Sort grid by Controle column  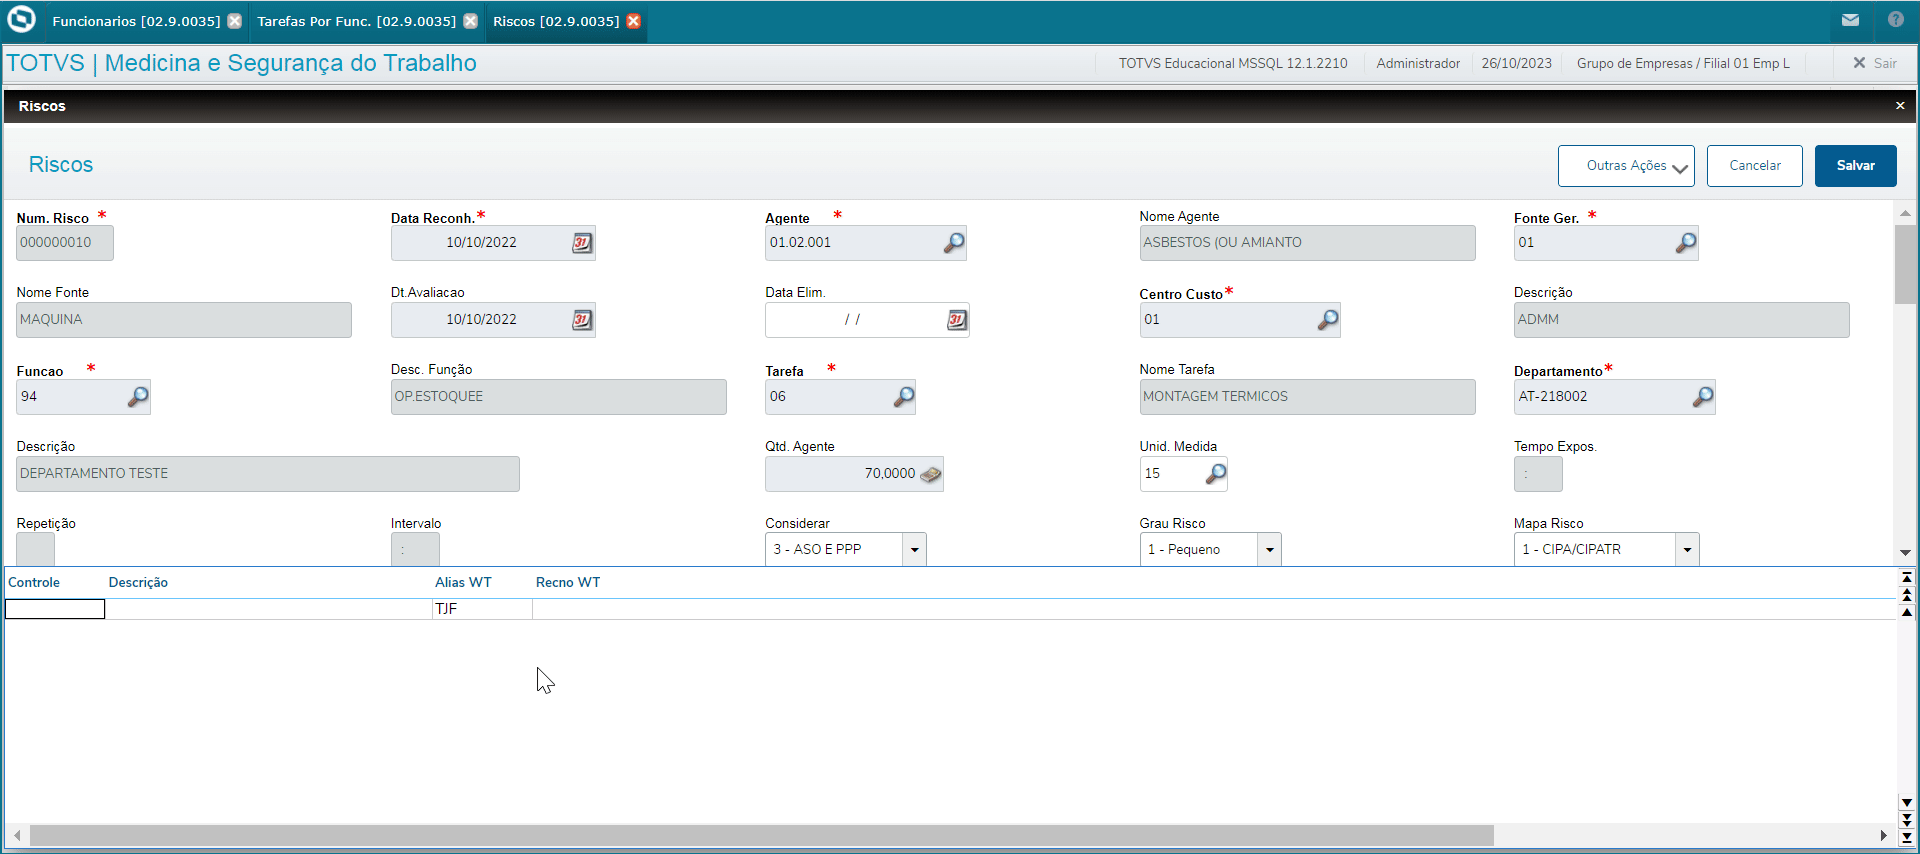coord(34,583)
